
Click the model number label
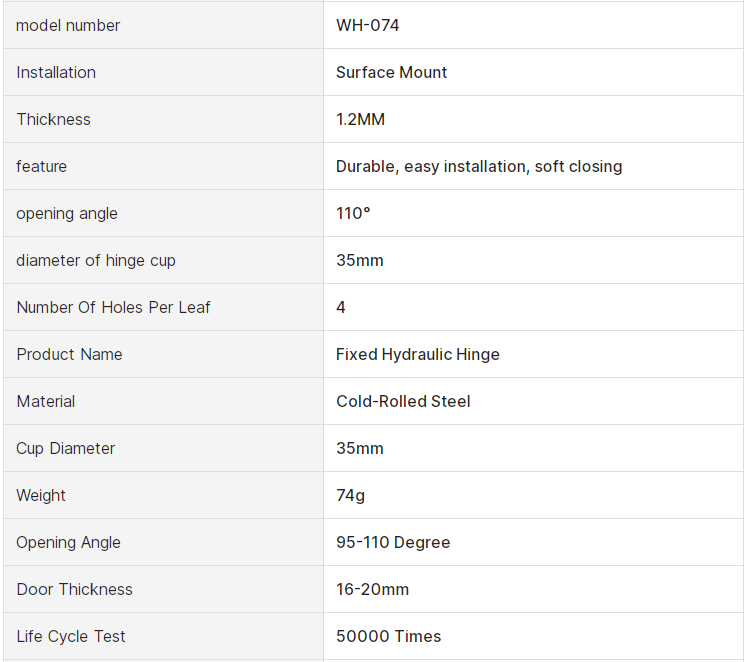pyautogui.click(x=68, y=25)
